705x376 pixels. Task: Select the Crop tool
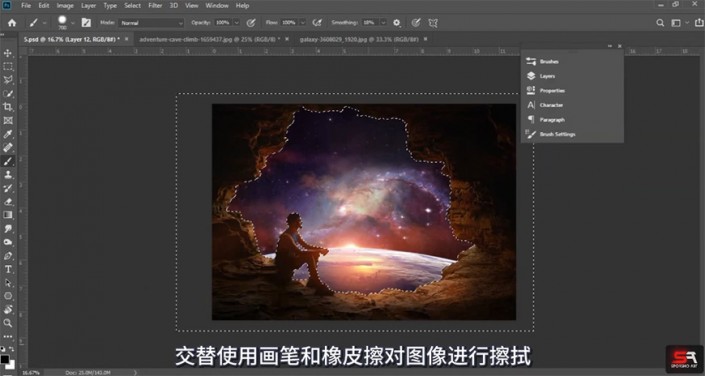tap(8, 107)
